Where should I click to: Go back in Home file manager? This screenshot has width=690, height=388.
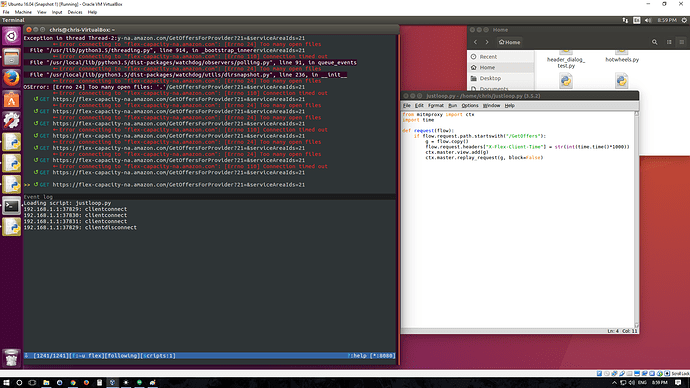tap(475, 42)
